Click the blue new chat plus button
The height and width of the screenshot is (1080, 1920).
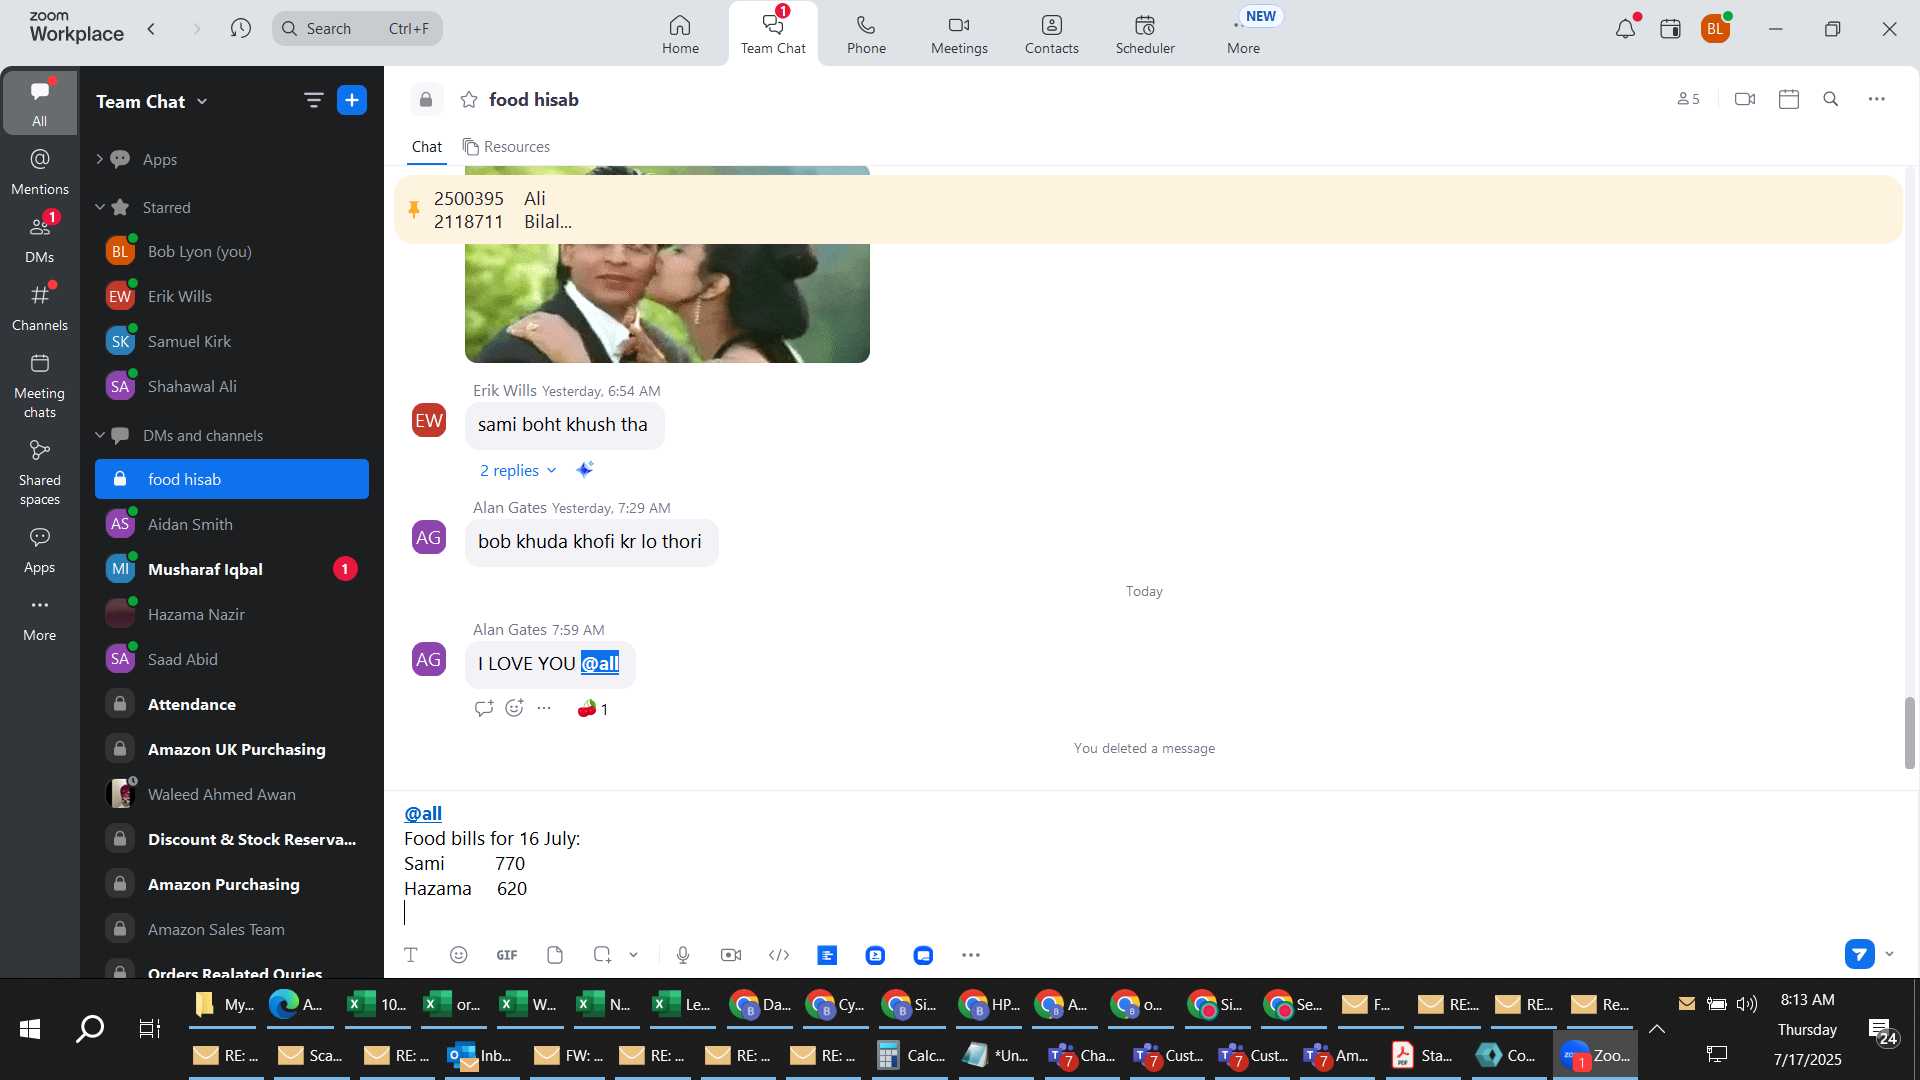pos(352,100)
